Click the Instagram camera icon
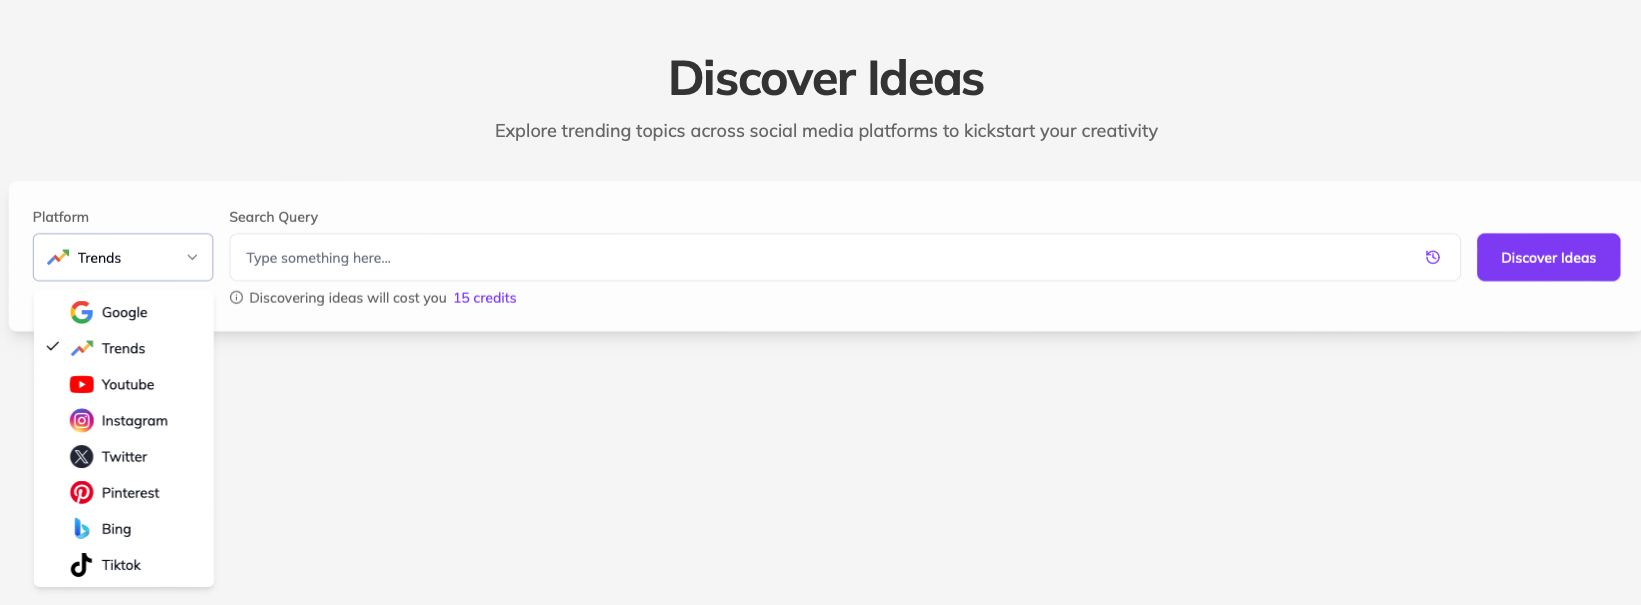Image resolution: width=1641 pixels, height=605 pixels. point(82,421)
